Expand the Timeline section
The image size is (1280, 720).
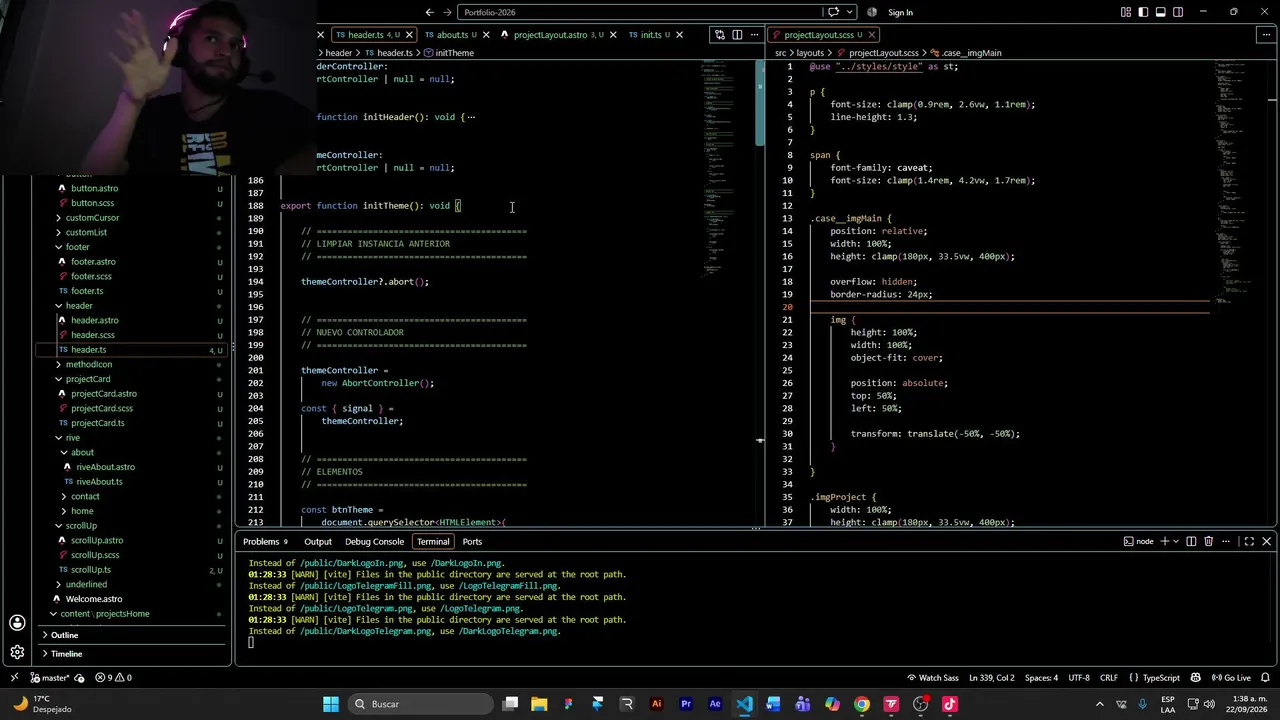[66, 654]
